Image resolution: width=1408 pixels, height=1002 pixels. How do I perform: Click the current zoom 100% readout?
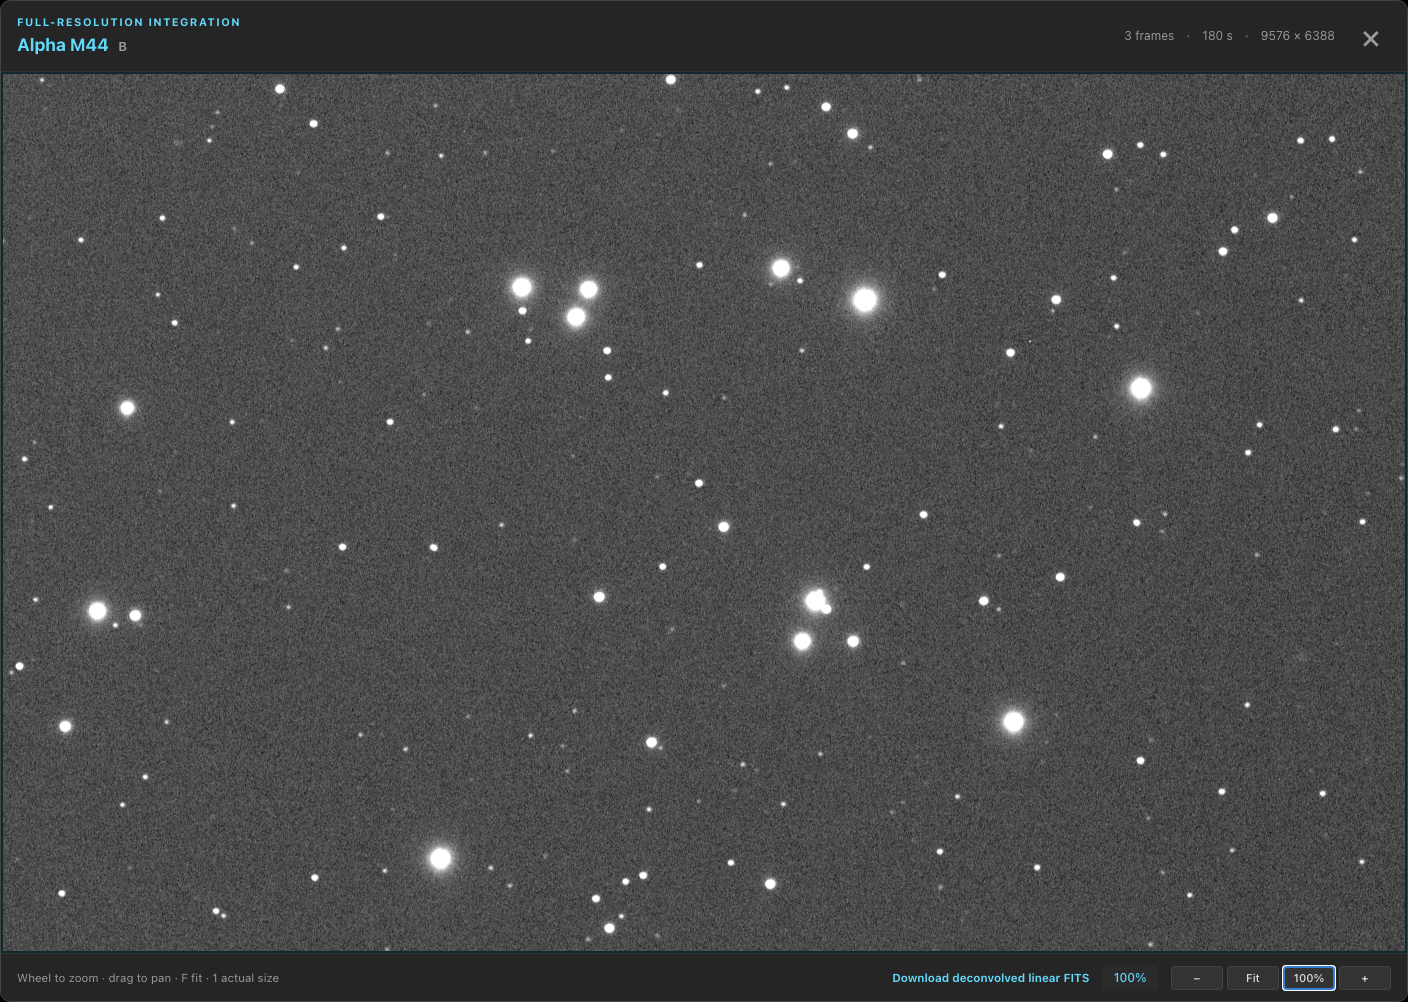[1130, 978]
